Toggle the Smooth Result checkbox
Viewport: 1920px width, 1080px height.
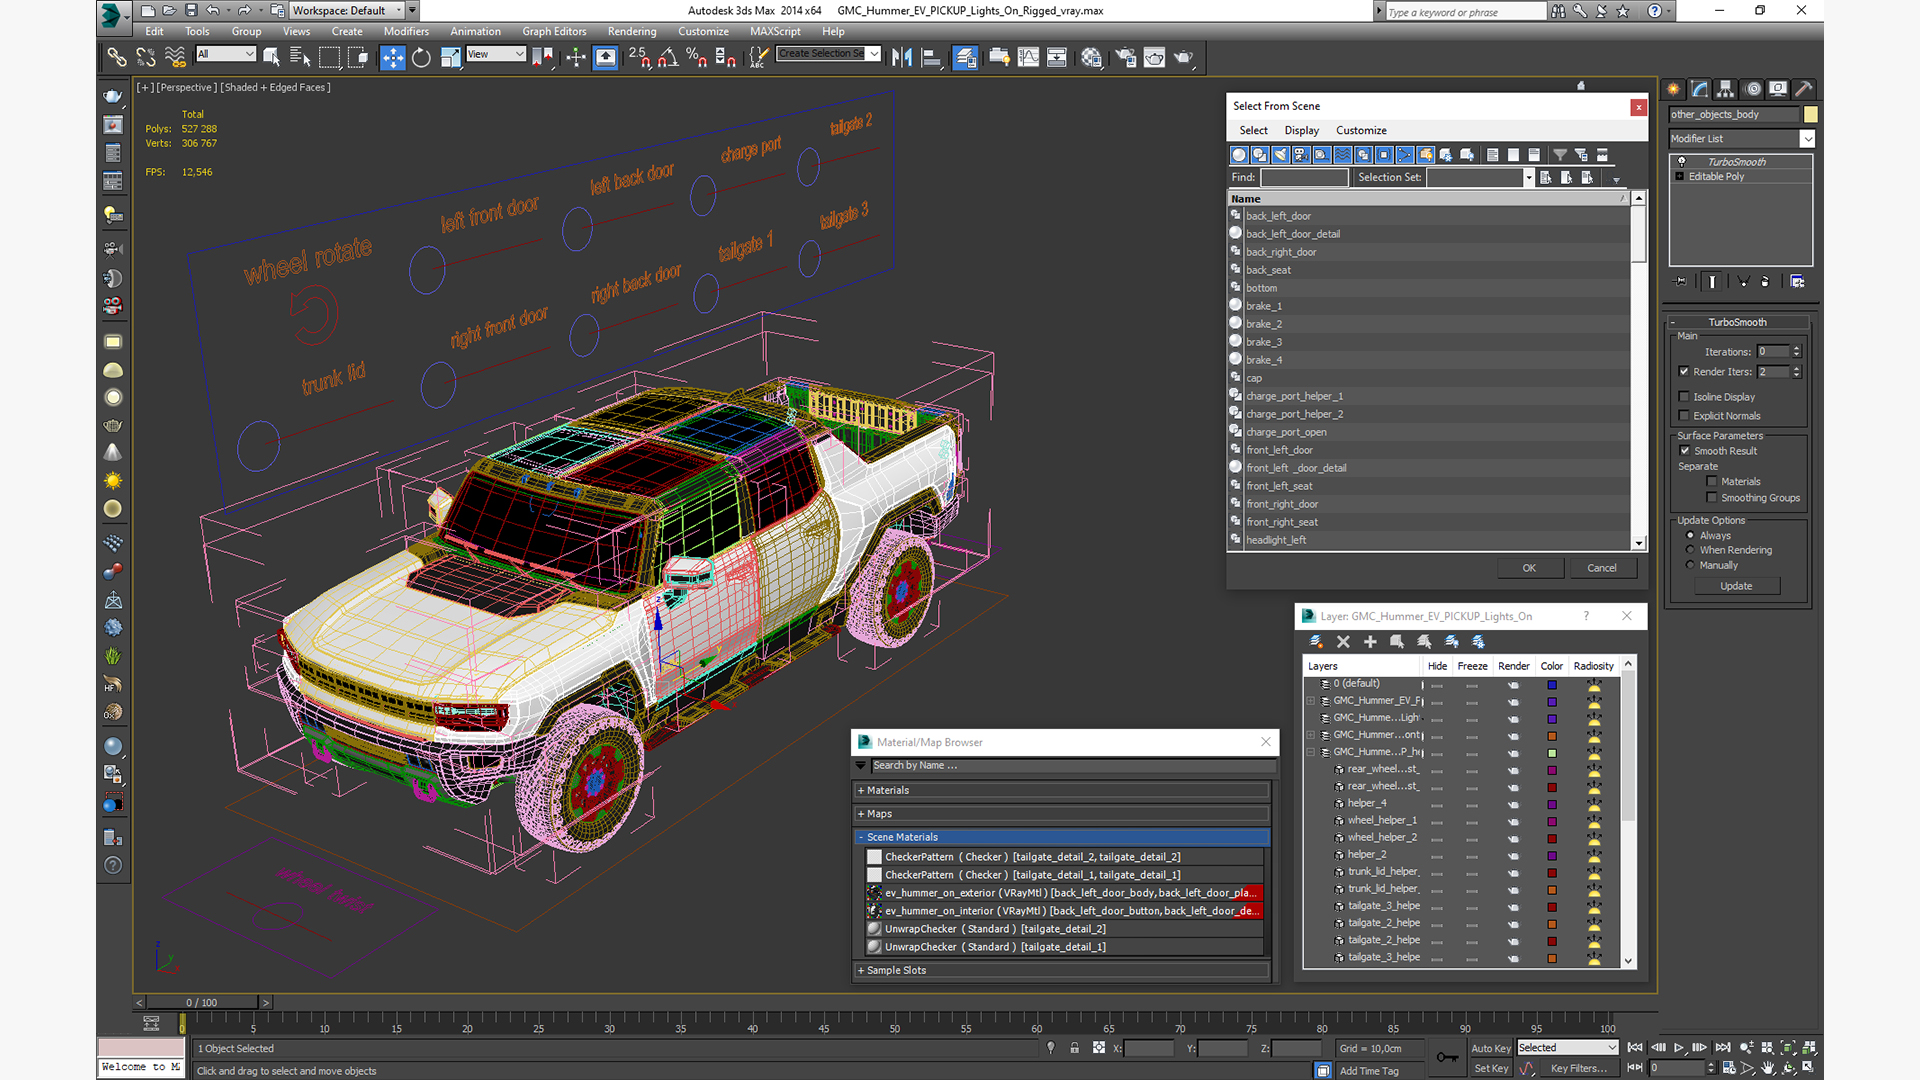(x=1684, y=451)
